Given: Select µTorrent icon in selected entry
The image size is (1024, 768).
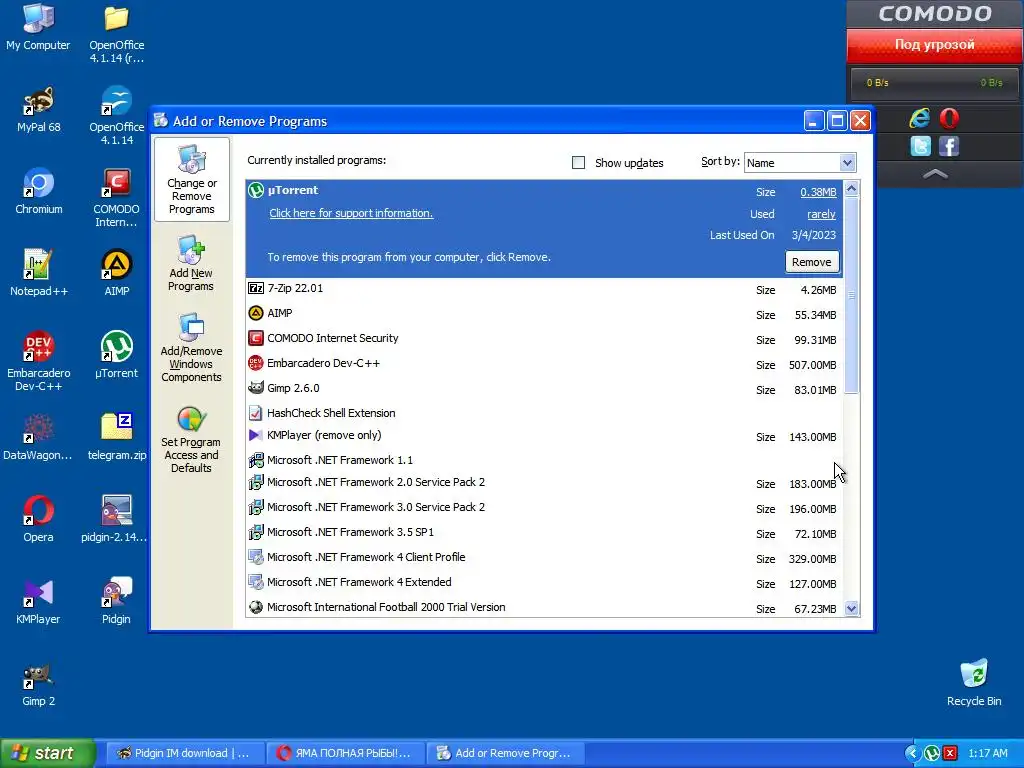Looking at the screenshot, I should 256,191.
